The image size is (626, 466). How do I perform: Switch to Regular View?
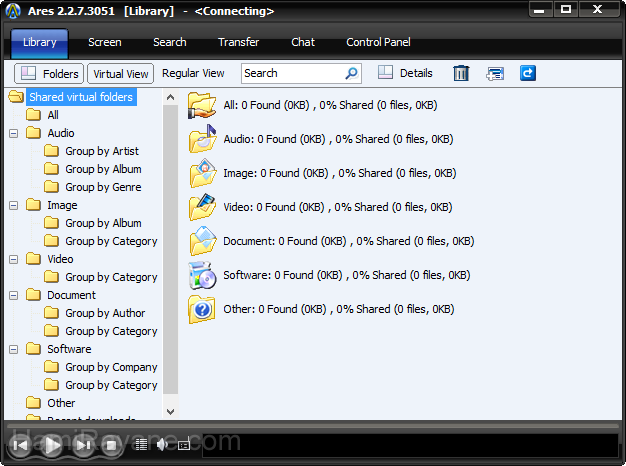tap(193, 73)
